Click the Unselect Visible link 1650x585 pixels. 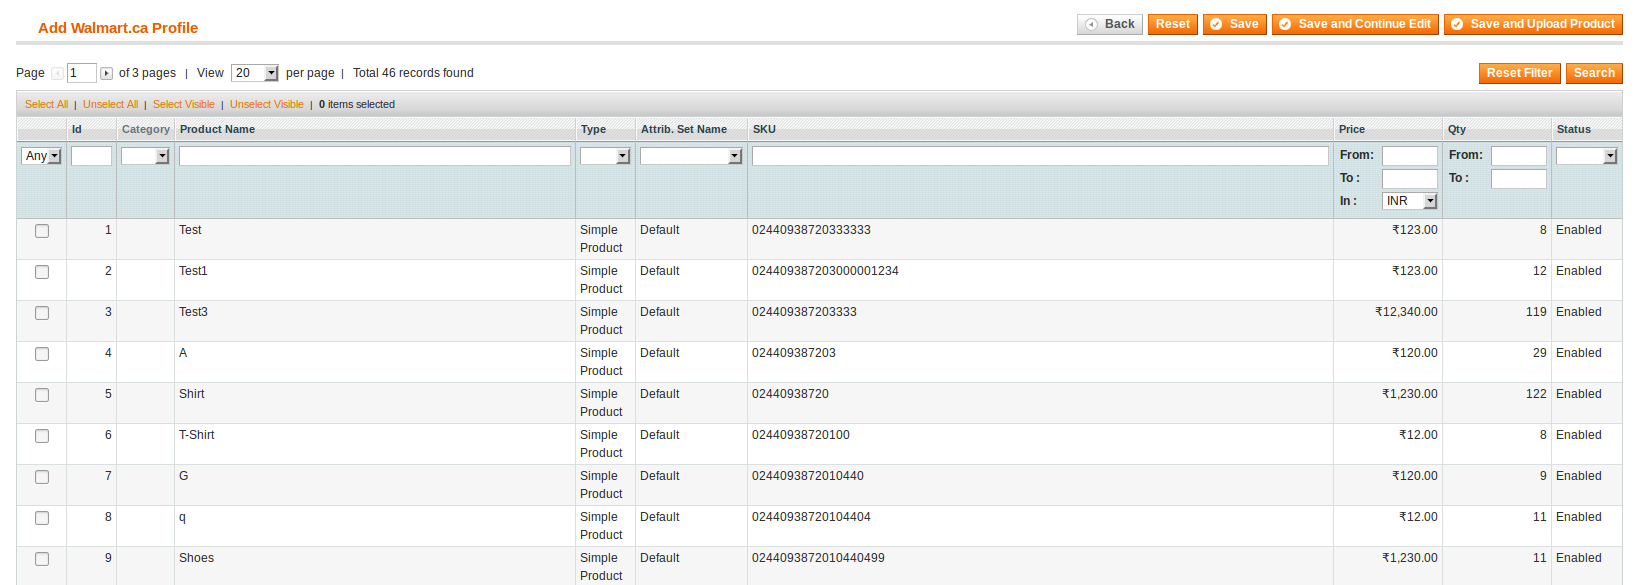[x=267, y=104]
